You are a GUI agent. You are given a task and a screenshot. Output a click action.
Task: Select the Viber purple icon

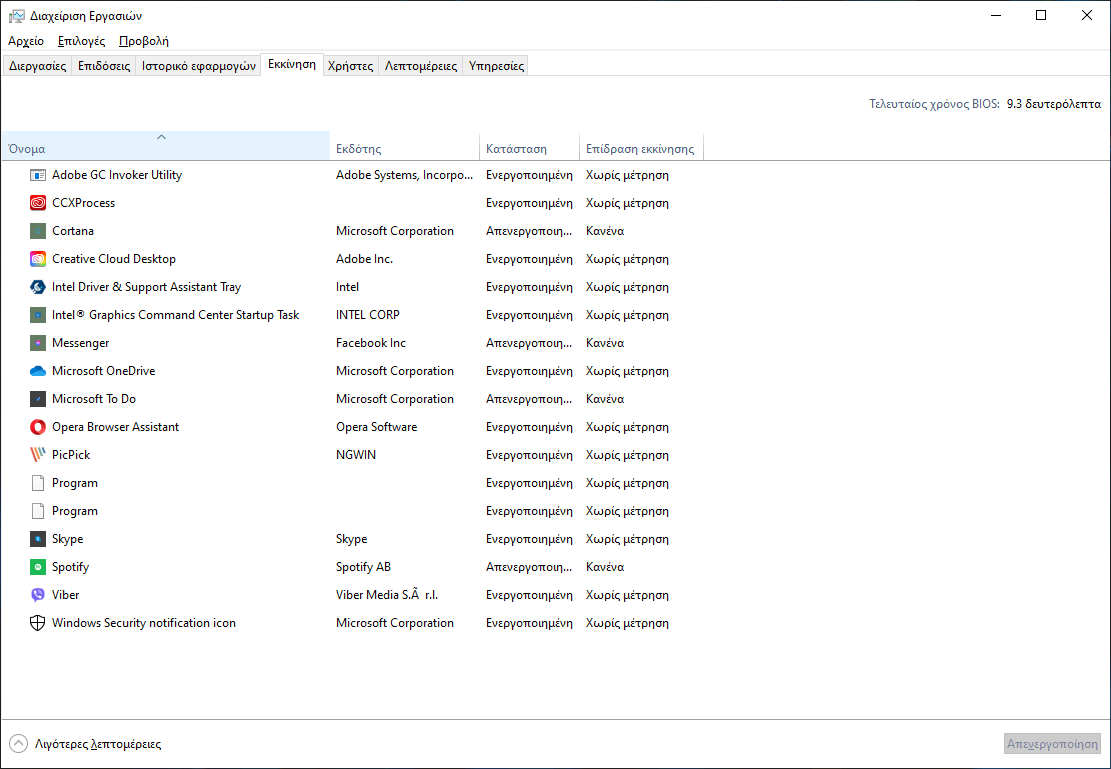pos(38,595)
